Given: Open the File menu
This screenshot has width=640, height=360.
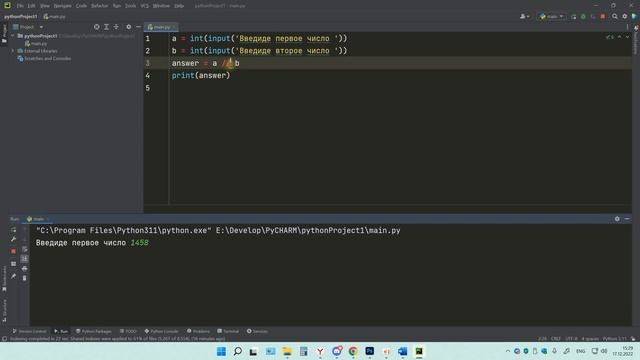Looking at the screenshot, I should click(x=20, y=6).
